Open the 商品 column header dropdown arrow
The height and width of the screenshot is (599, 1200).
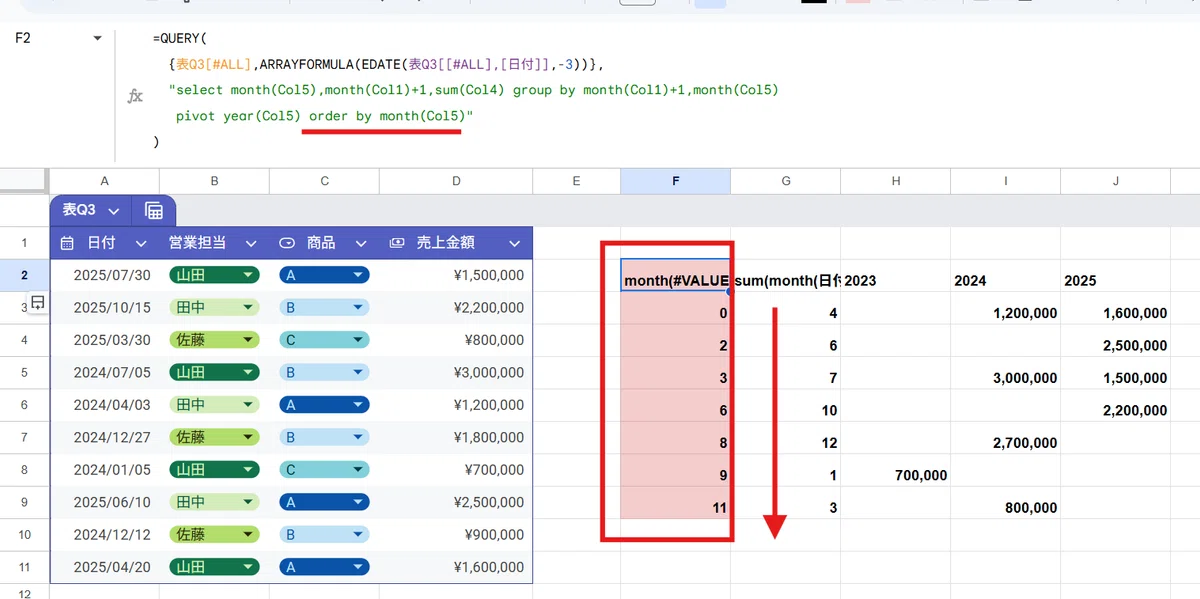pyautogui.click(x=361, y=243)
